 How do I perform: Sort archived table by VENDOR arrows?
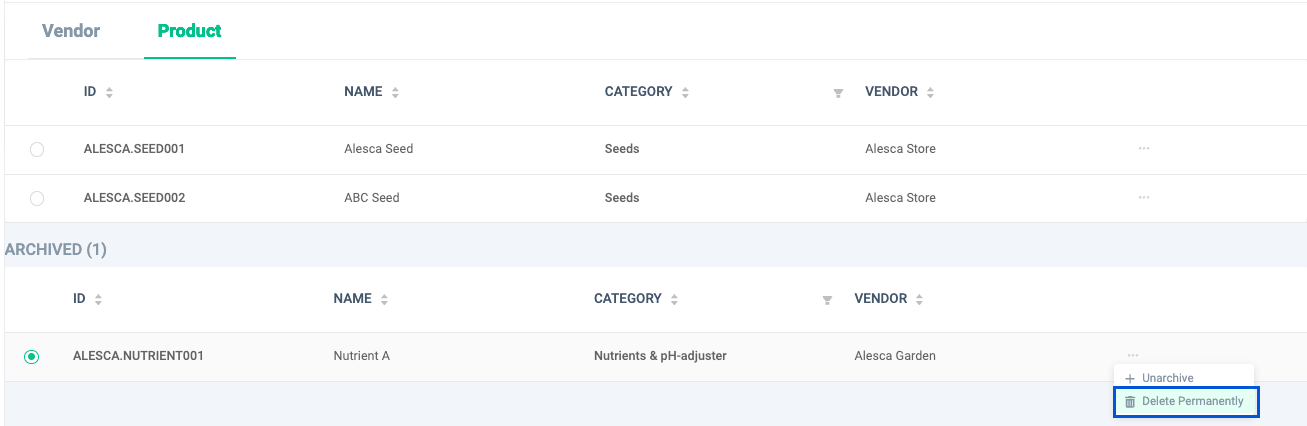coord(919,299)
